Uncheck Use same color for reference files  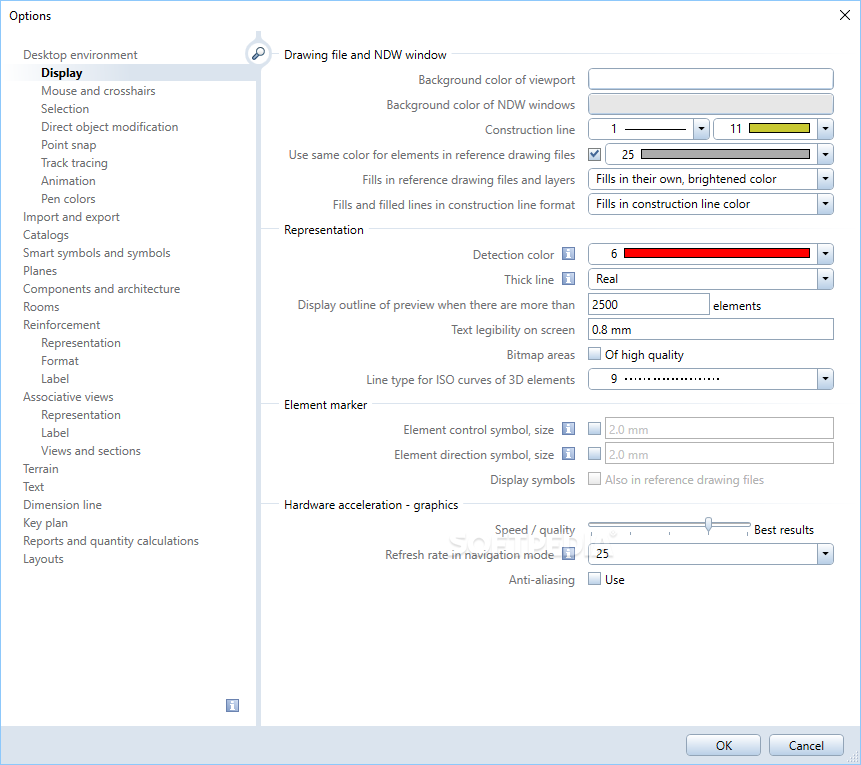click(x=594, y=154)
